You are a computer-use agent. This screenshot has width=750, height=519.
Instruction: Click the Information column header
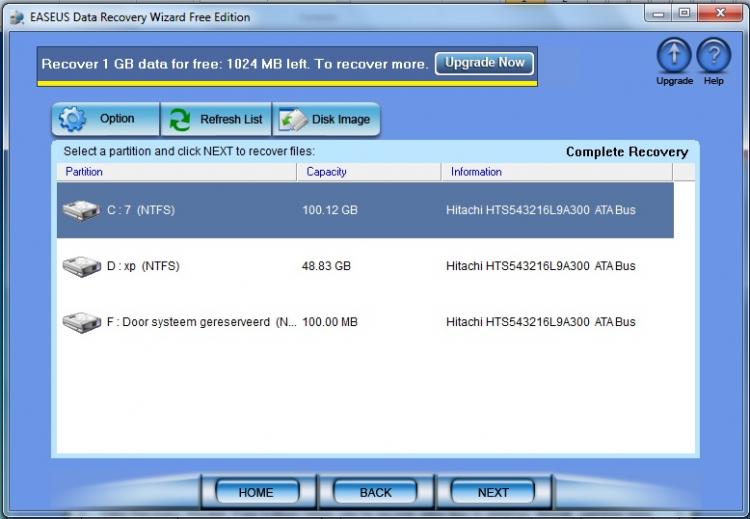[557, 172]
